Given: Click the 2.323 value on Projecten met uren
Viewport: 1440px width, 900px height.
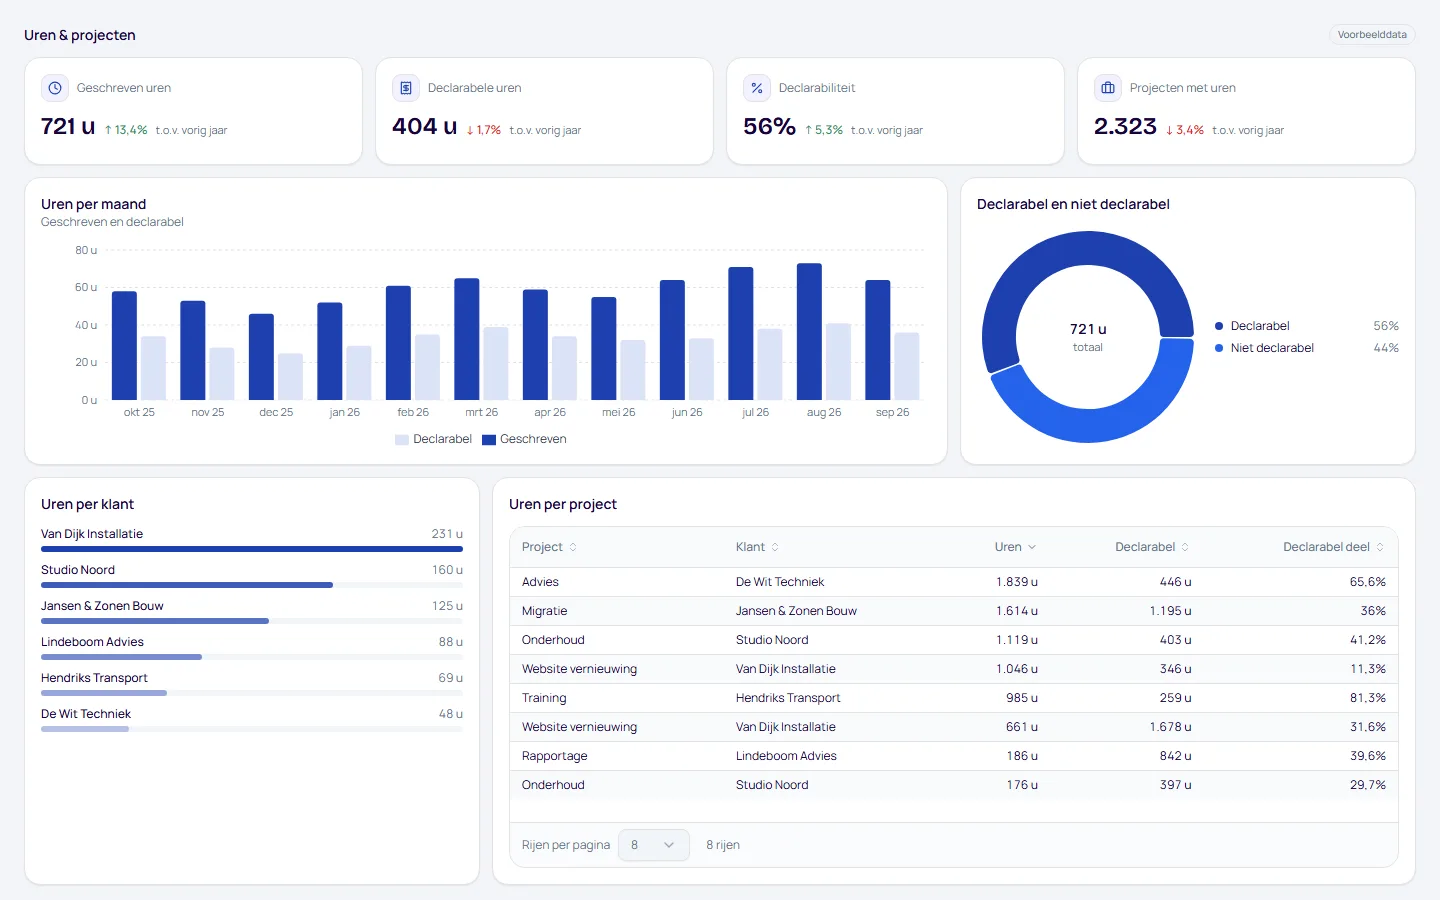Looking at the screenshot, I should pyautogui.click(x=1125, y=126).
